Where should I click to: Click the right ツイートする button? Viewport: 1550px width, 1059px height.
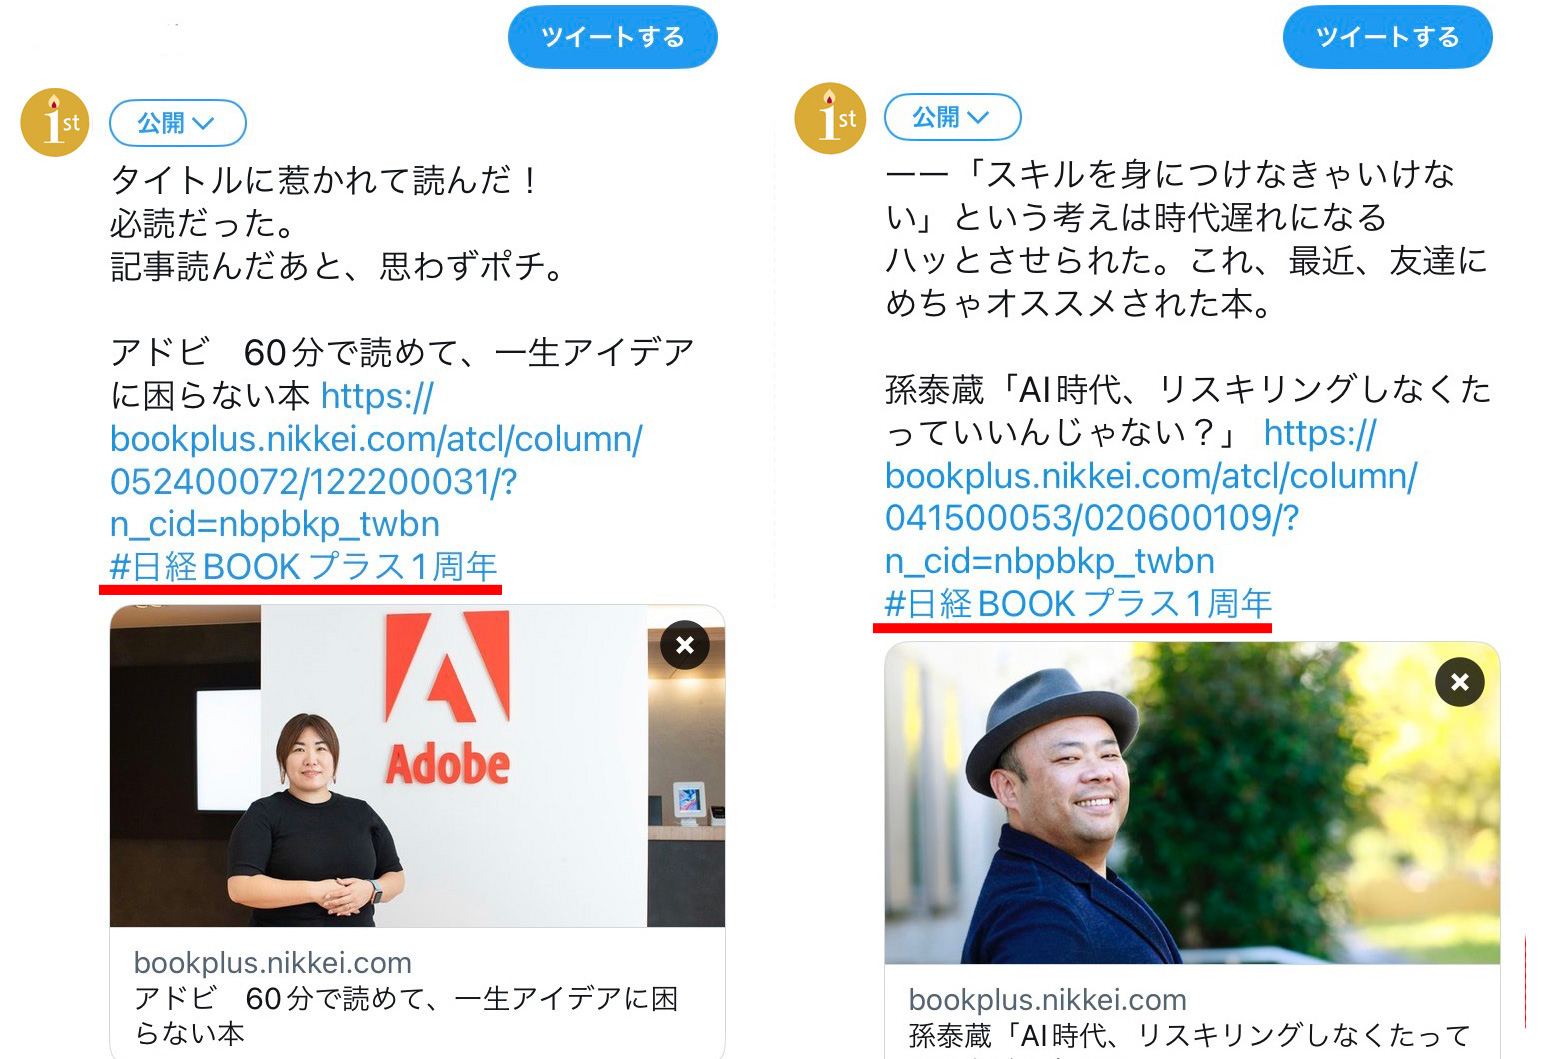(1387, 37)
